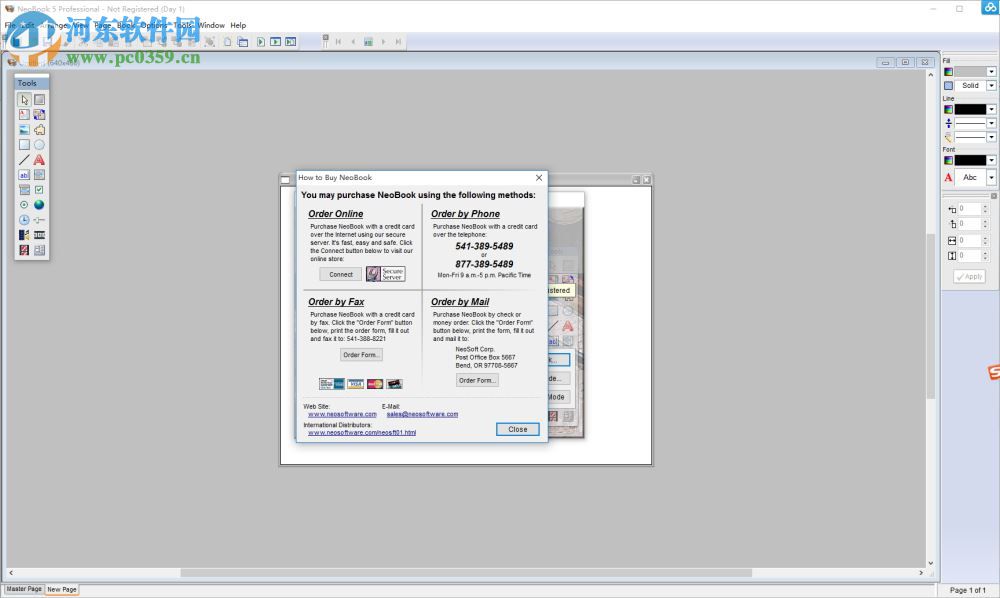This screenshot has height=598, width=1000.
Task: Click the horizontal scrollbar thumb
Action: [466, 573]
